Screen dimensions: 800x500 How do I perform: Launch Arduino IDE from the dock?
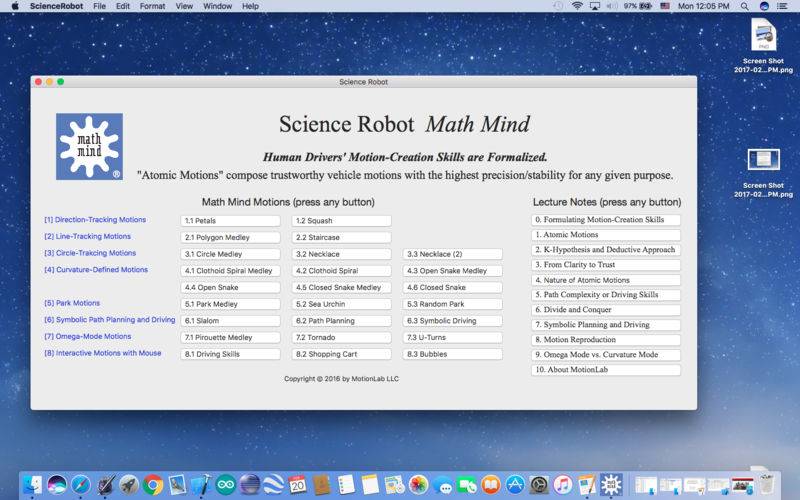[x=226, y=485]
